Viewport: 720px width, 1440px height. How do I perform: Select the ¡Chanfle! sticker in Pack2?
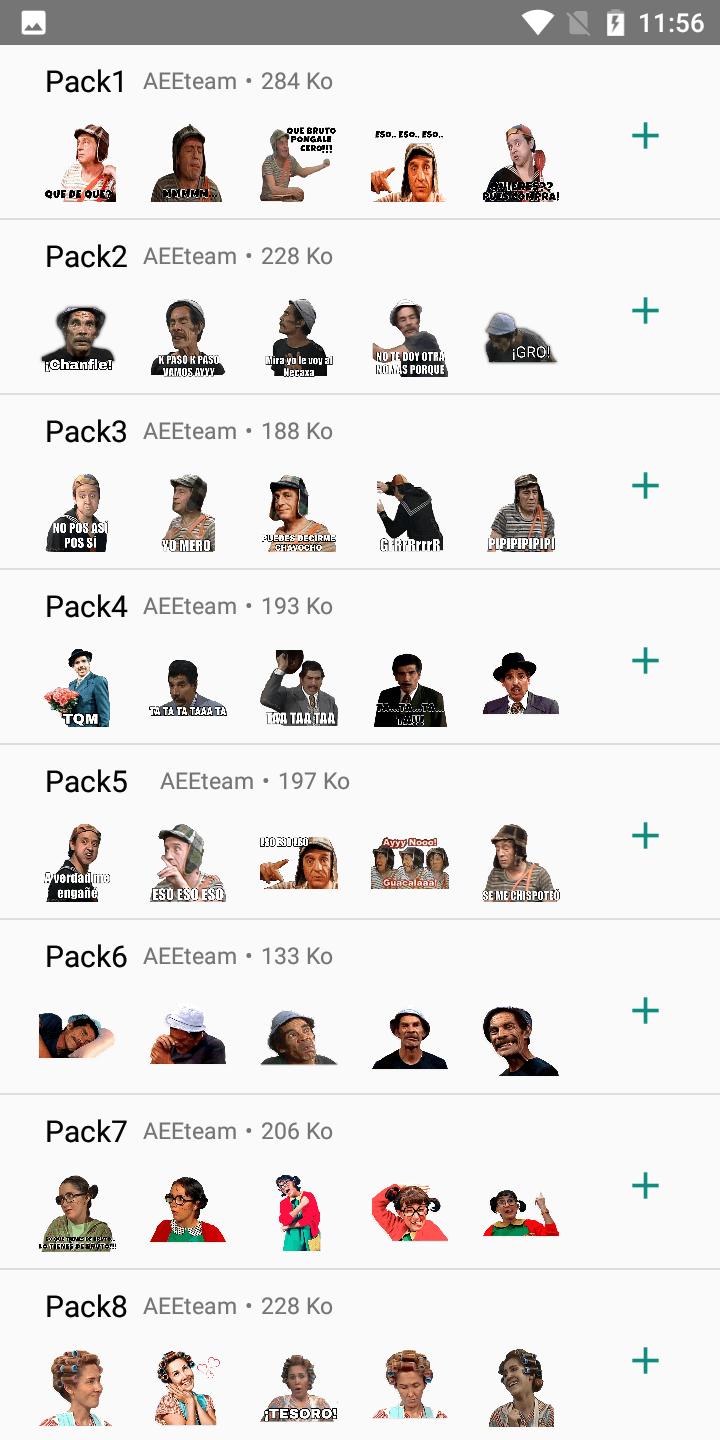pyautogui.click(x=78, y=337)
